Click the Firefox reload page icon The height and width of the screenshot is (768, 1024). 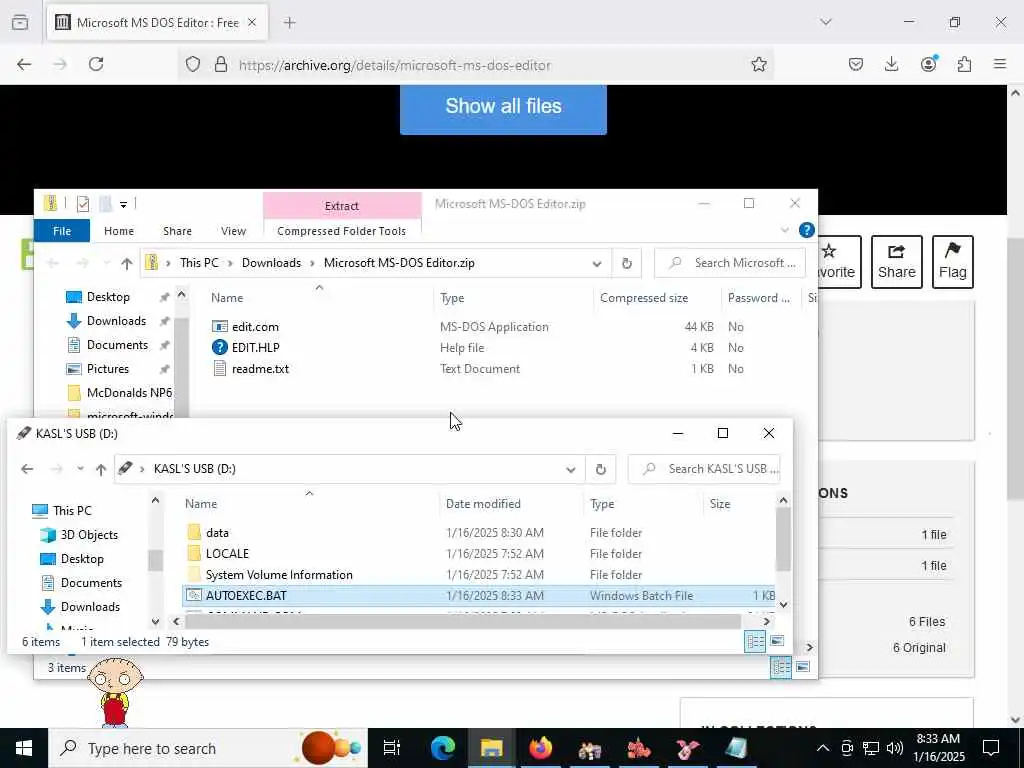click(96, 64)
